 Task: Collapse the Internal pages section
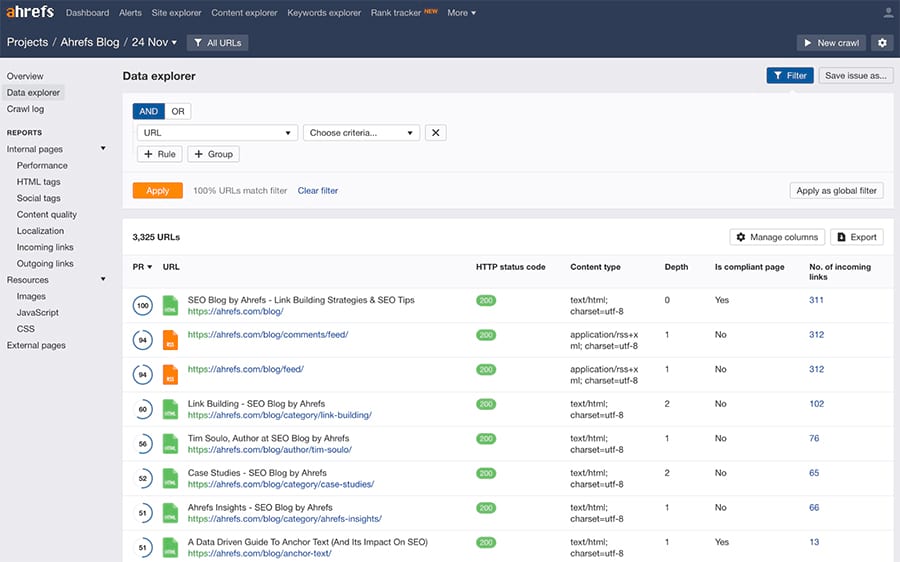[x=103, y=149]
